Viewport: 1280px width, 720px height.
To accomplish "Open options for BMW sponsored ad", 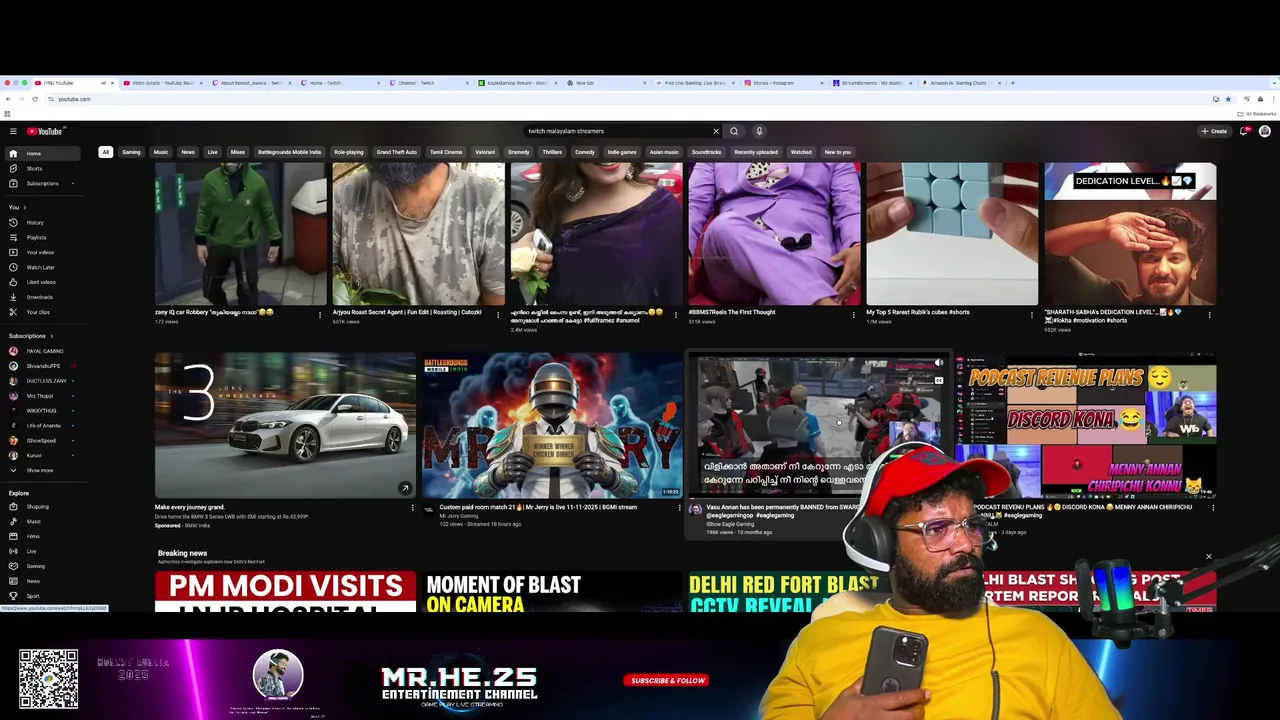I will (412, 508).
